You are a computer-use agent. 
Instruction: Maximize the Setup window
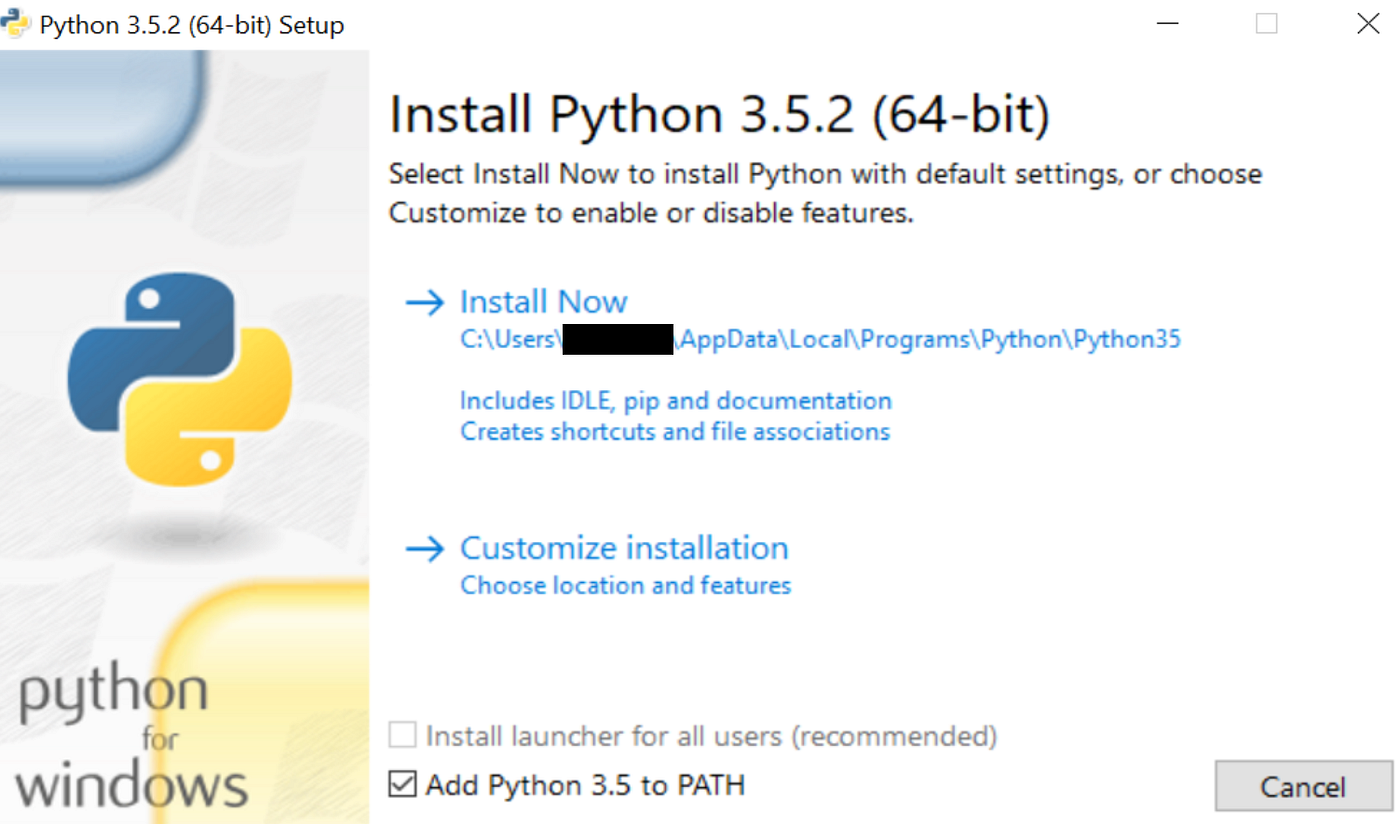tap(1267, 24)
